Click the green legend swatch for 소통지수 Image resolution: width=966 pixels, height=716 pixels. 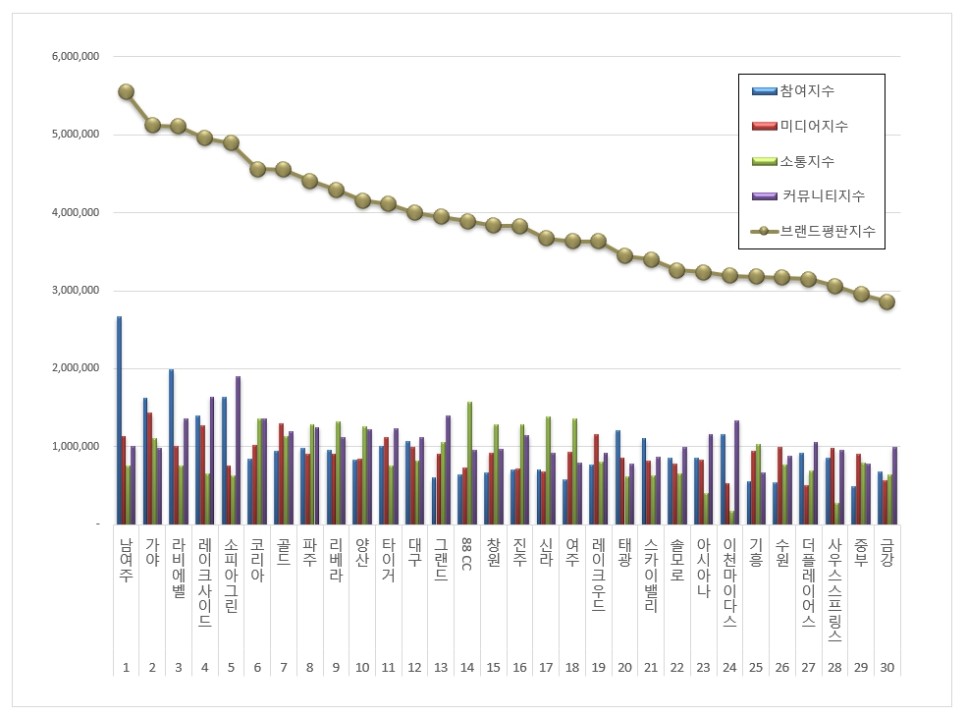tap(765, 161)
